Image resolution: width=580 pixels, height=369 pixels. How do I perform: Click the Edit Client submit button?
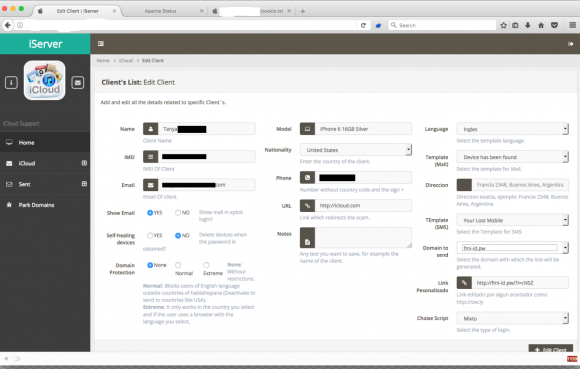click(x=550, y=348)
